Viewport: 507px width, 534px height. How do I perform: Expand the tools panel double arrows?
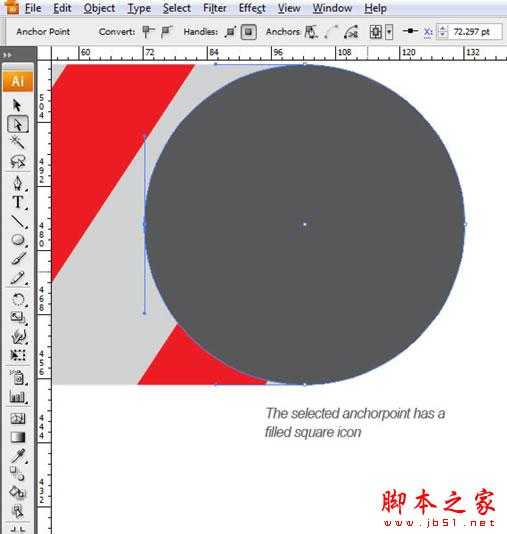[x=7, y=54]
